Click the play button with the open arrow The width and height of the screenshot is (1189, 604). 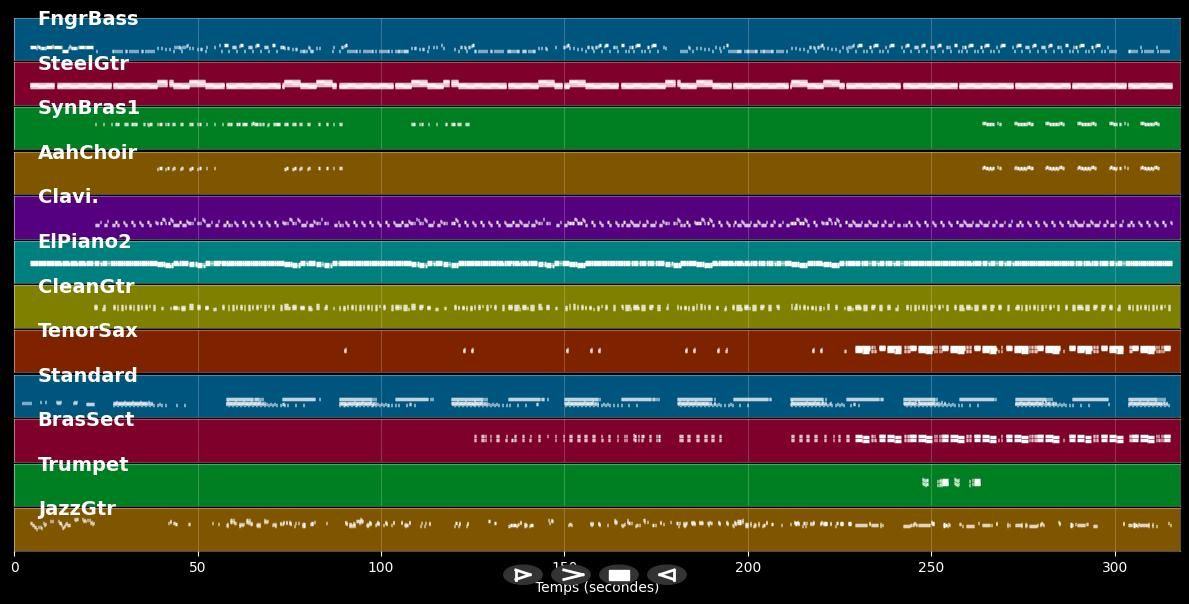click(x=571, y=575)
